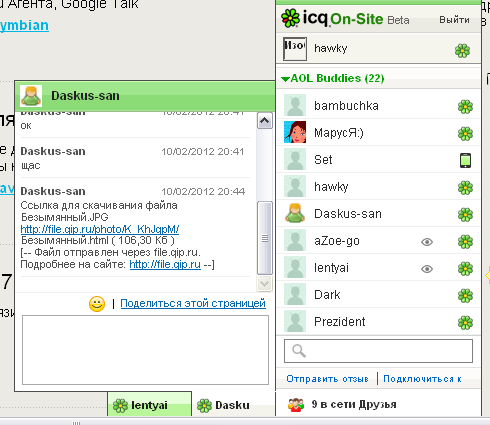This screenshot has height=425, width=490.
Task: Click Set's mobile phone status icon
Action: tap(466, 160)
